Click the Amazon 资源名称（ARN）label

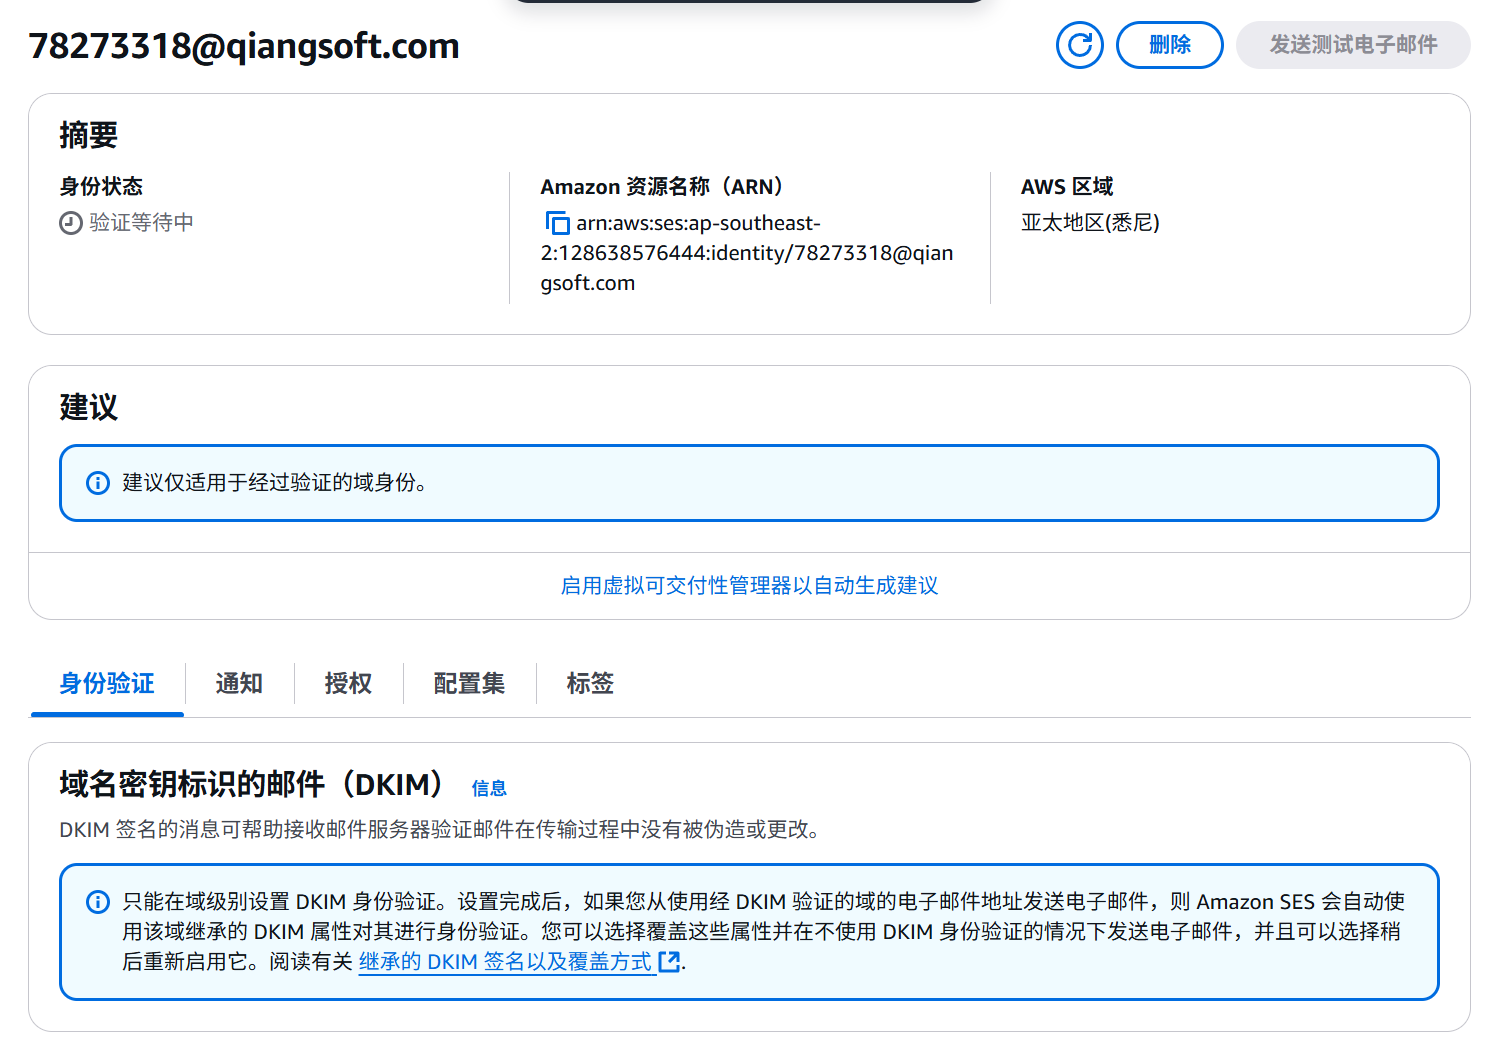(x=662, y=187)
